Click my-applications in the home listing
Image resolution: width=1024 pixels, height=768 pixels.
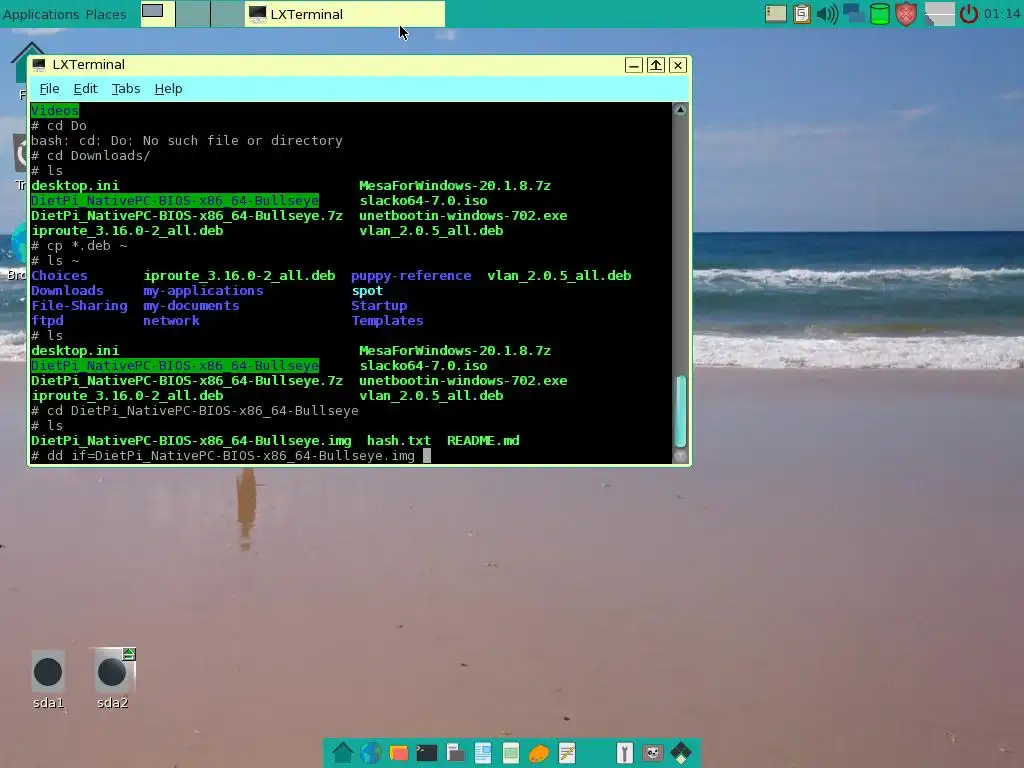[203, 291]
